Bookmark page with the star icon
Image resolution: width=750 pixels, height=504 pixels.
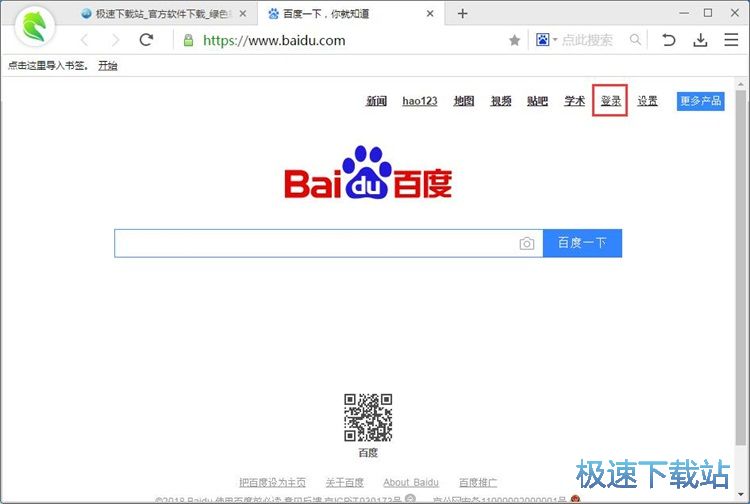[x=514, y=40]
